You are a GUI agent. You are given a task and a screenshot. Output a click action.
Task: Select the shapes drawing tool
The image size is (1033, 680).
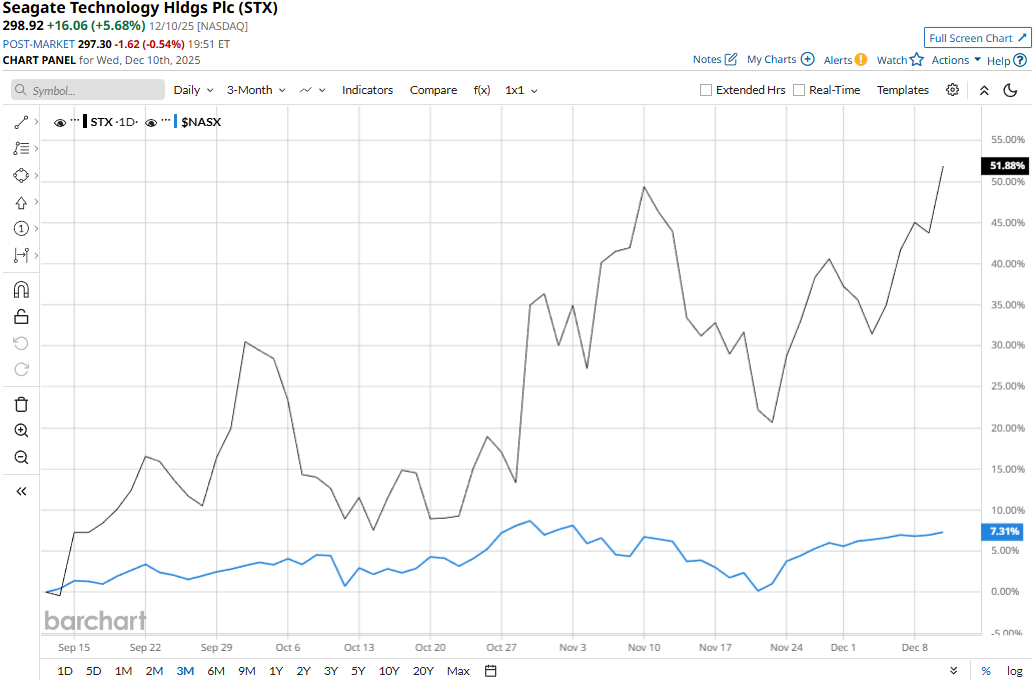coord(21,175)
